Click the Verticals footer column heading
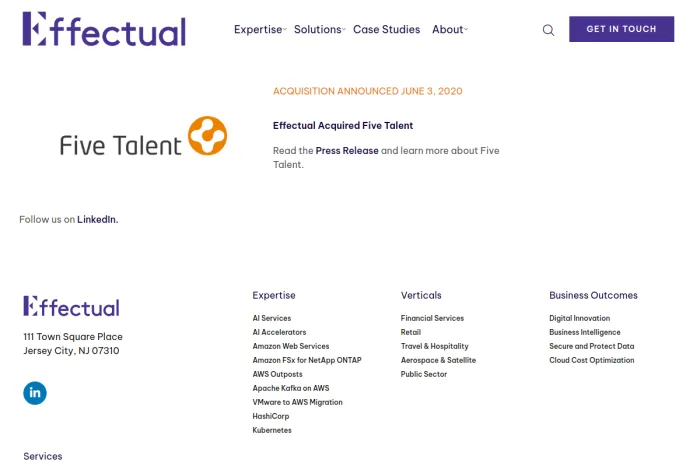The image size is (700, 466). 421,295
